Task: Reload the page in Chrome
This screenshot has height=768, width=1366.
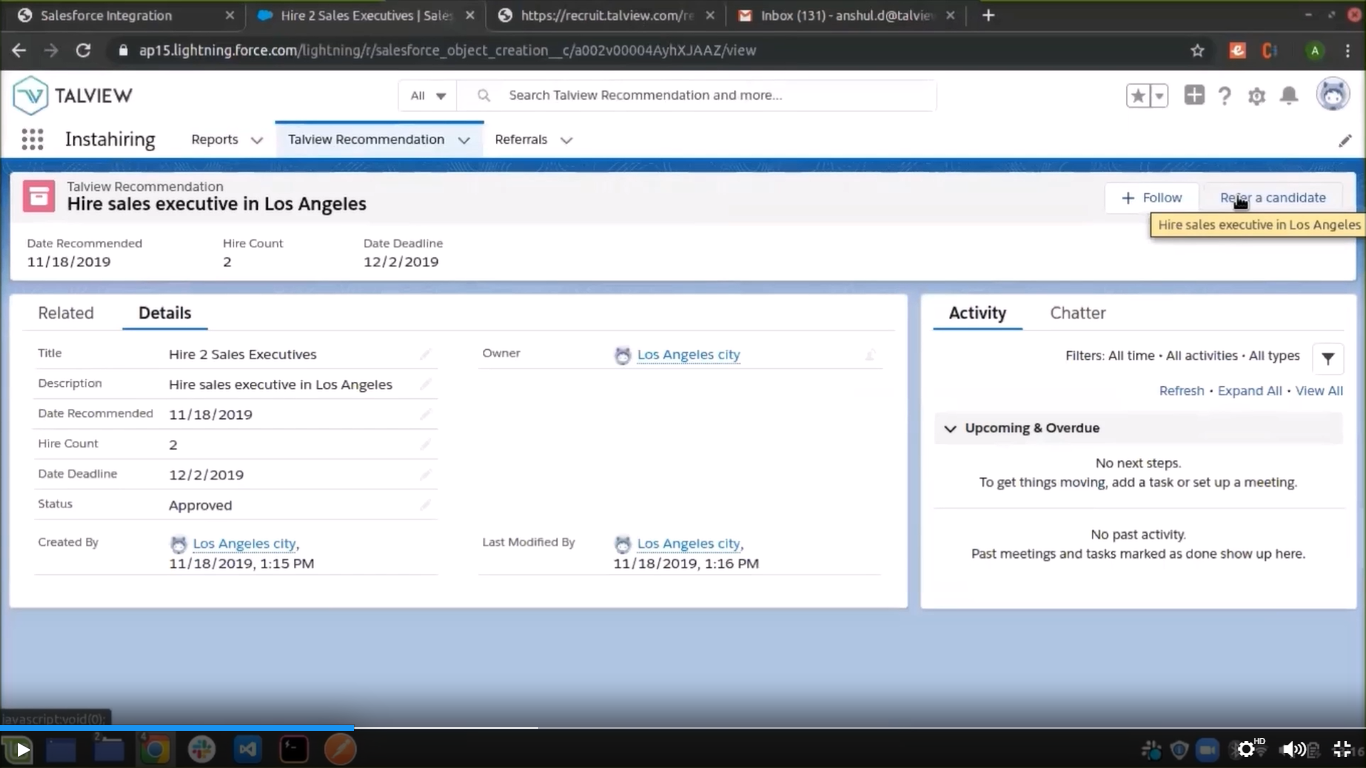Action: click(x=83, y=50)
